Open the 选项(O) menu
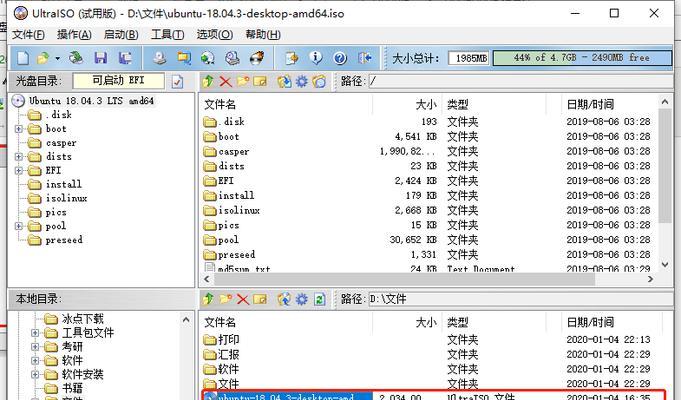The image size is (681, 400). click(215, 35)
